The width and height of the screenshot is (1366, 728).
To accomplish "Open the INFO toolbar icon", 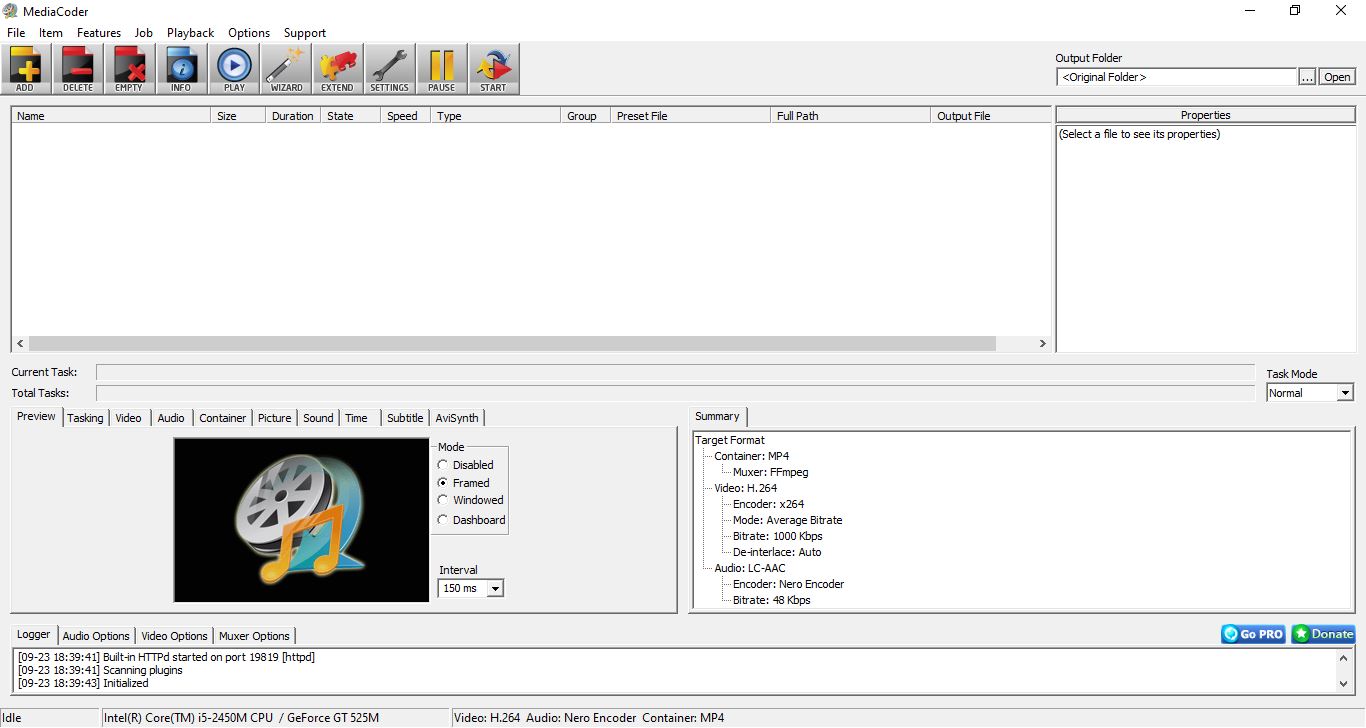I will [x=181, y=69].
